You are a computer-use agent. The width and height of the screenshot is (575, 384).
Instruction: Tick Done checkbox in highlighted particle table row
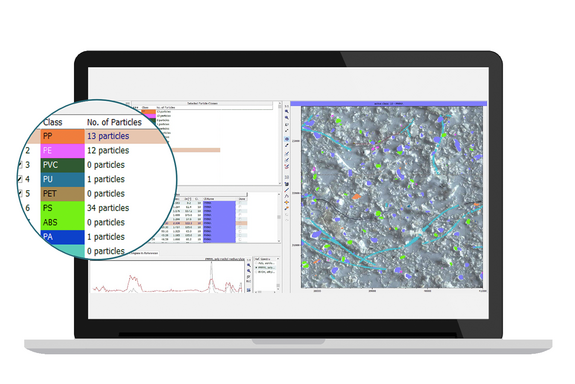(240, 223)
